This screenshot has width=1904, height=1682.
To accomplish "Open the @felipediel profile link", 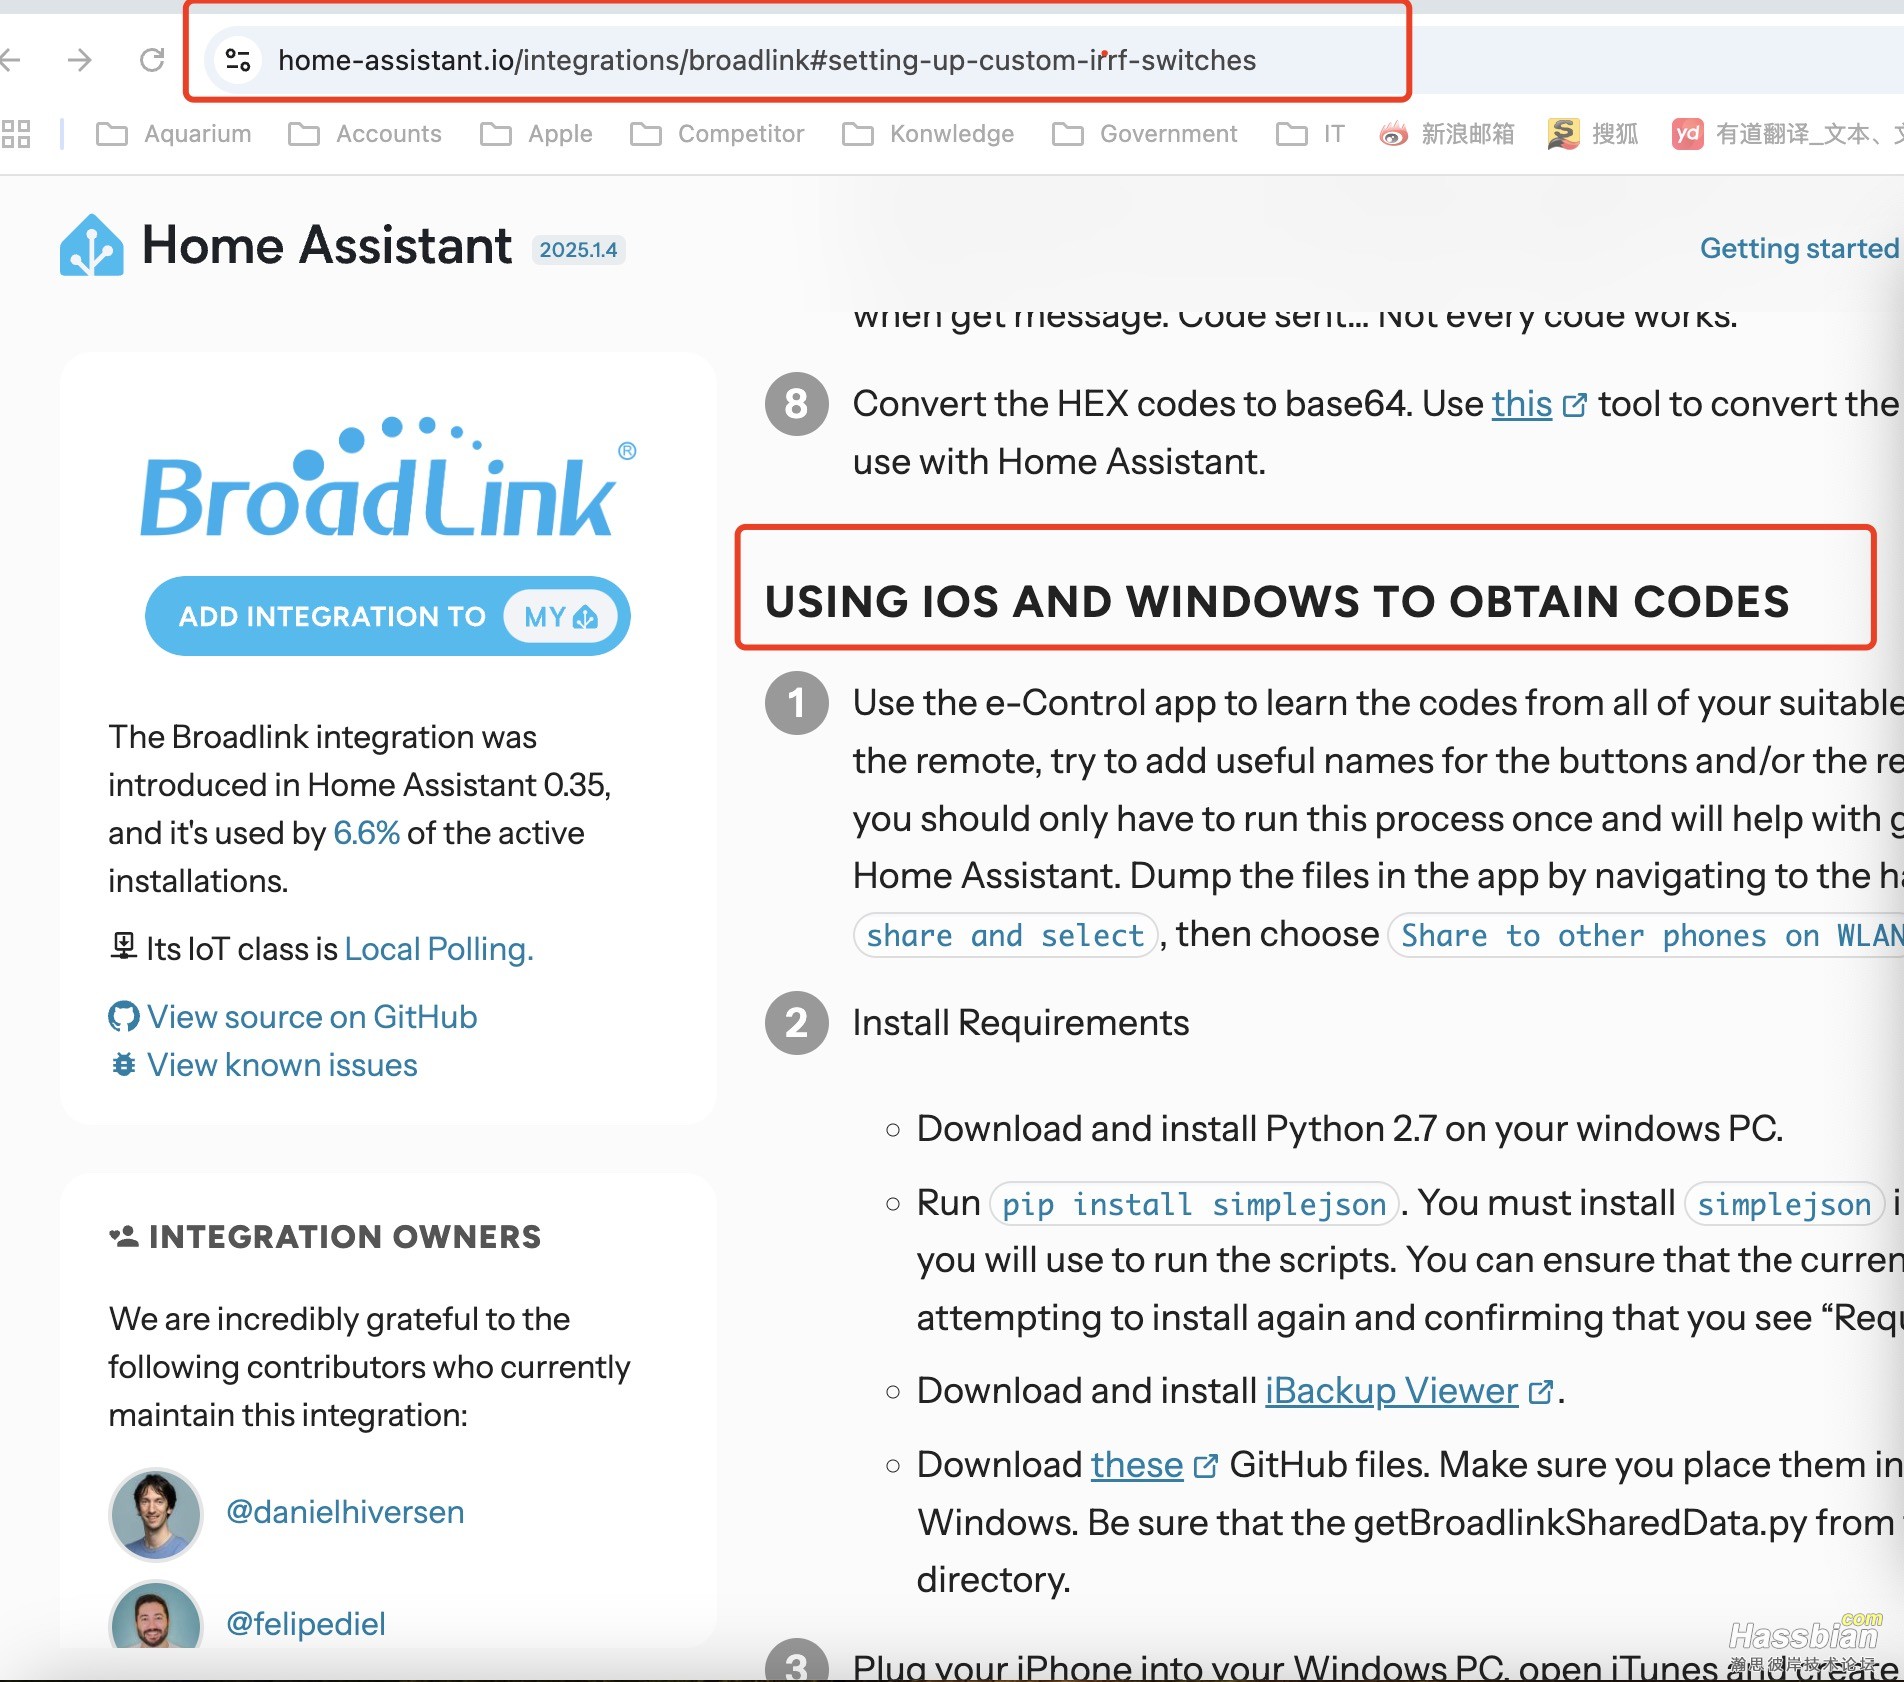I will tap(305, 1624).
